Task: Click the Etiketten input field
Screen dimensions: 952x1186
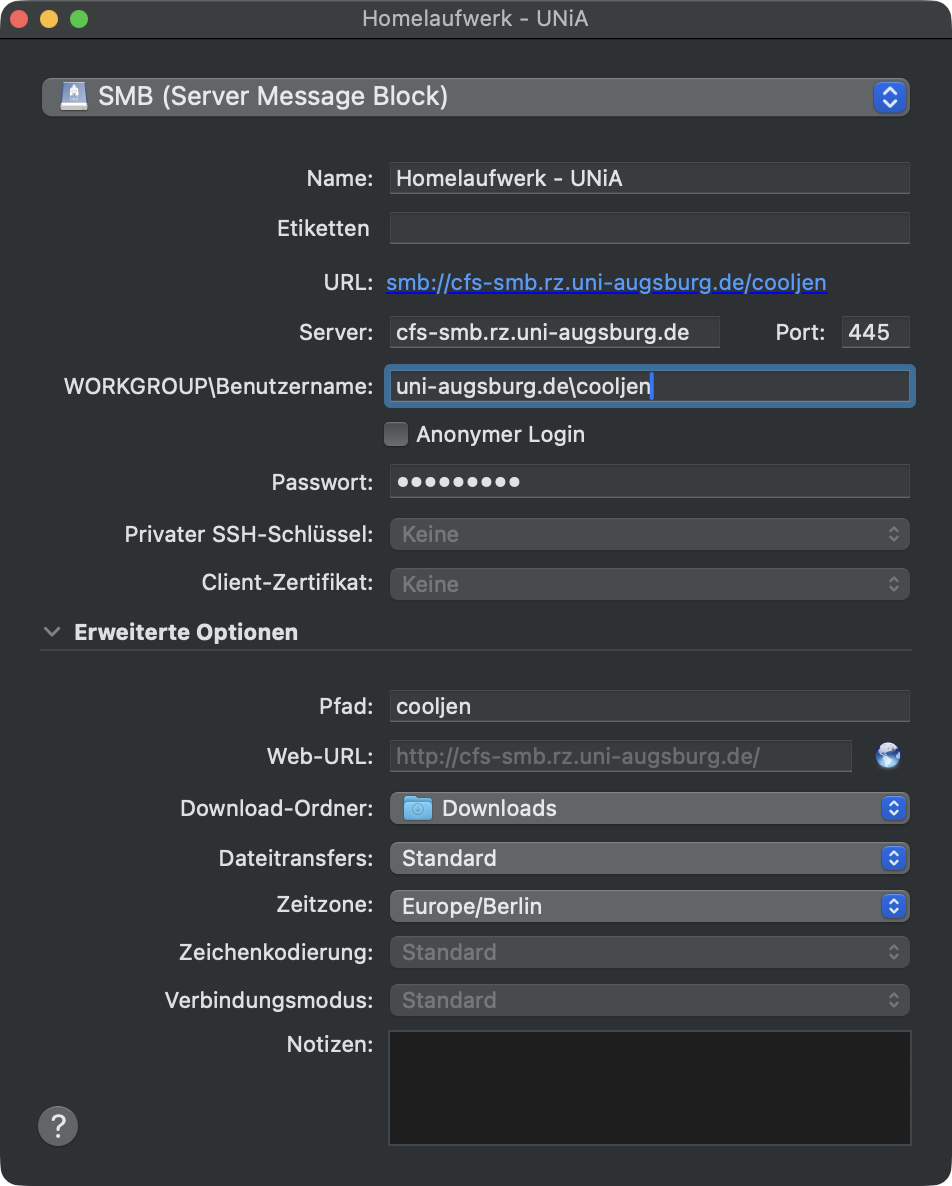Action: coord(648,228)
